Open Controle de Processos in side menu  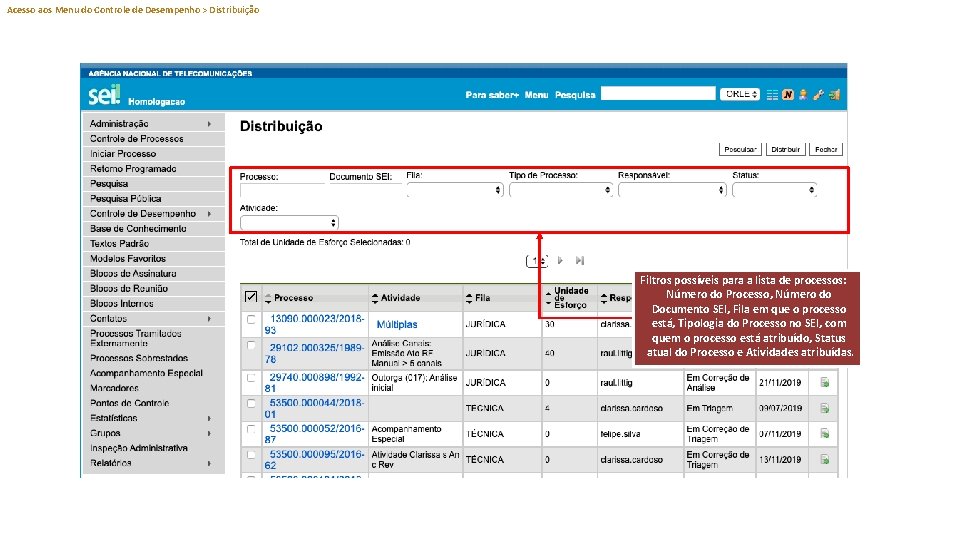point(154,139)
